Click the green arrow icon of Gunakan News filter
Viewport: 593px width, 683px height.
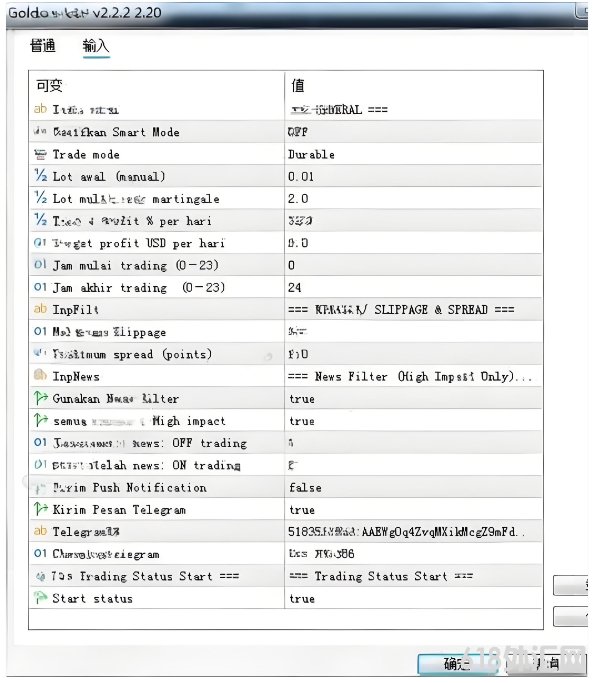pyautogui.click(x=41, y=398)
